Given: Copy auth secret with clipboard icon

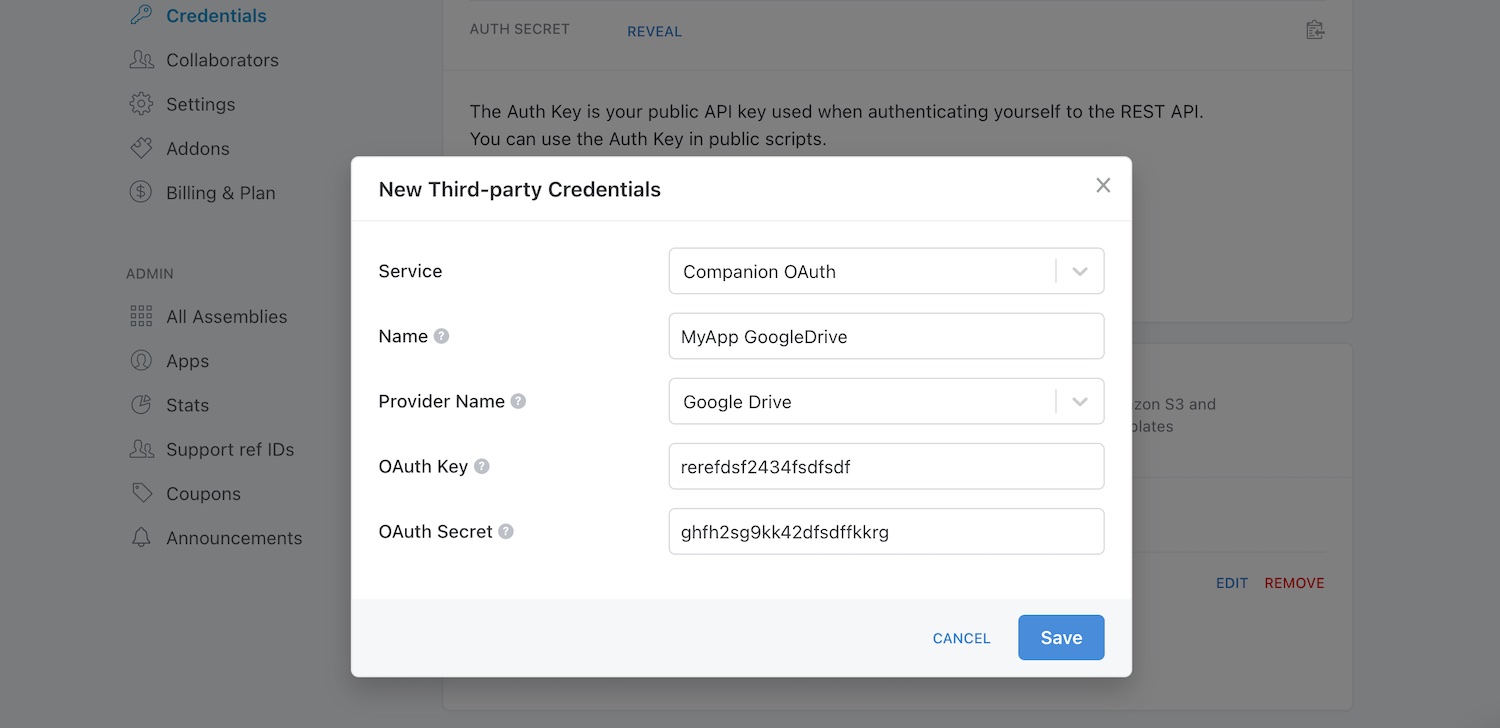Looking at the screenshot, I should tap(1315, 30).
